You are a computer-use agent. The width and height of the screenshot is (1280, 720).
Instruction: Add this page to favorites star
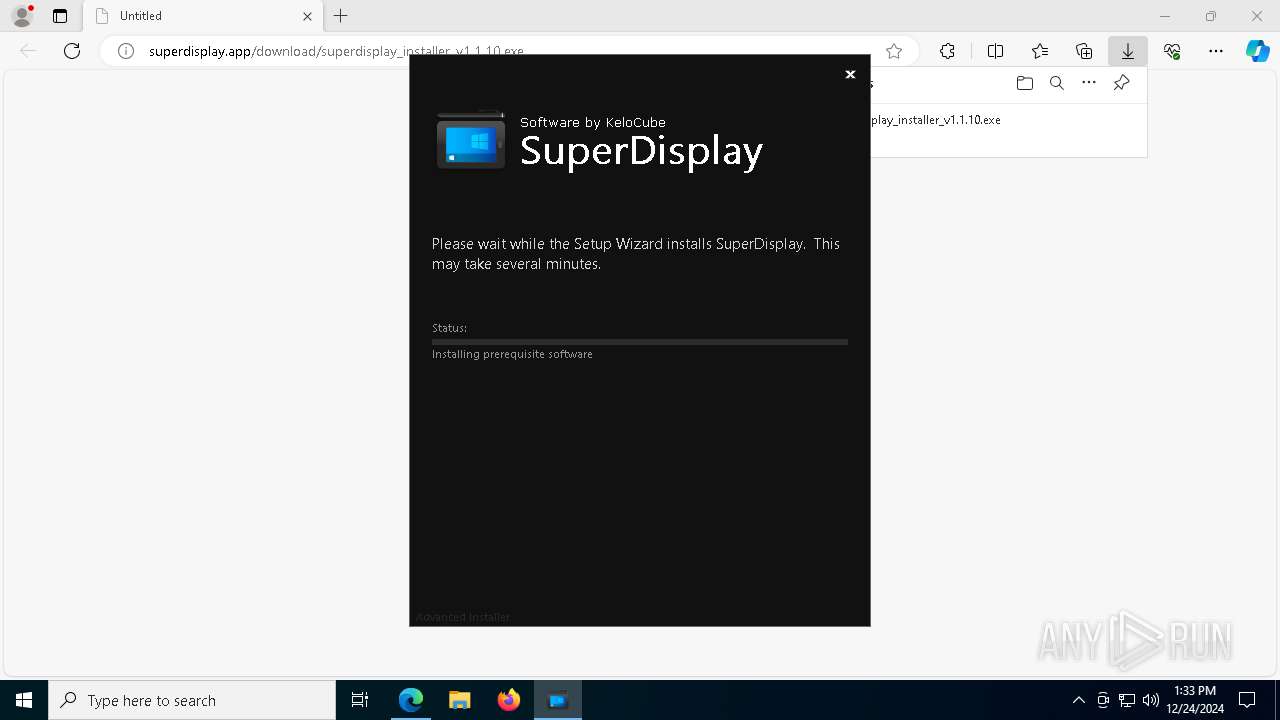point(894,51)
